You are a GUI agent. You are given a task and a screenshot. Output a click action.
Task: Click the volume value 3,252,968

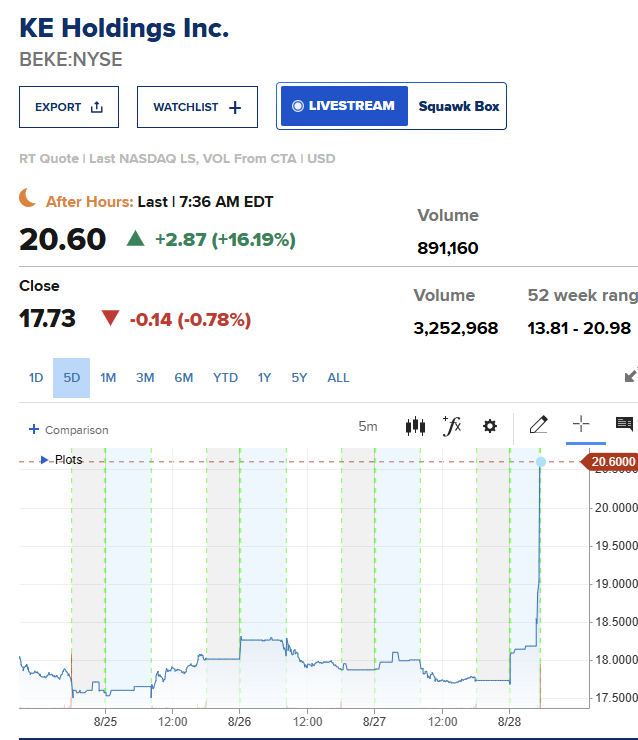click(456, 328)
